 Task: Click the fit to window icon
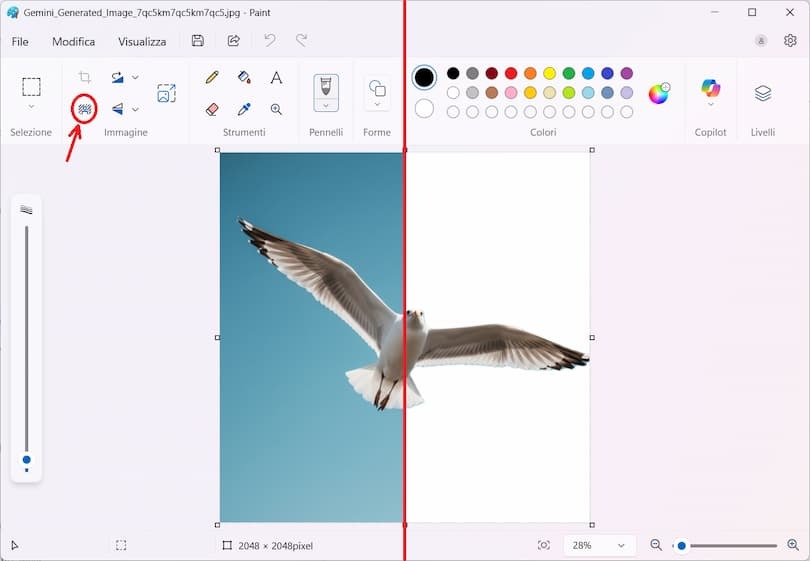point(543,545)
